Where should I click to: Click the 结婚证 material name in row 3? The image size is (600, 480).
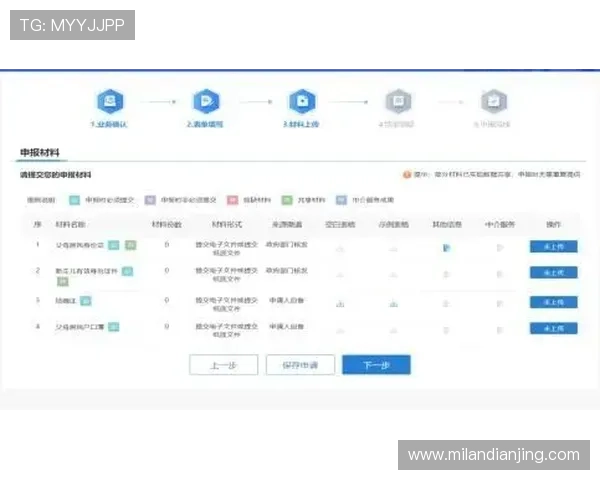66,301
